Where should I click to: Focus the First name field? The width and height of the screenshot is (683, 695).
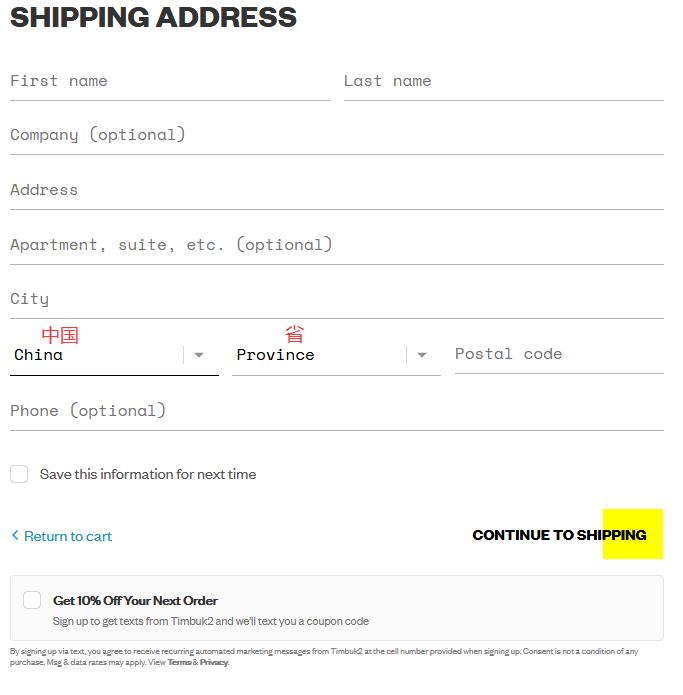point(169,81)
